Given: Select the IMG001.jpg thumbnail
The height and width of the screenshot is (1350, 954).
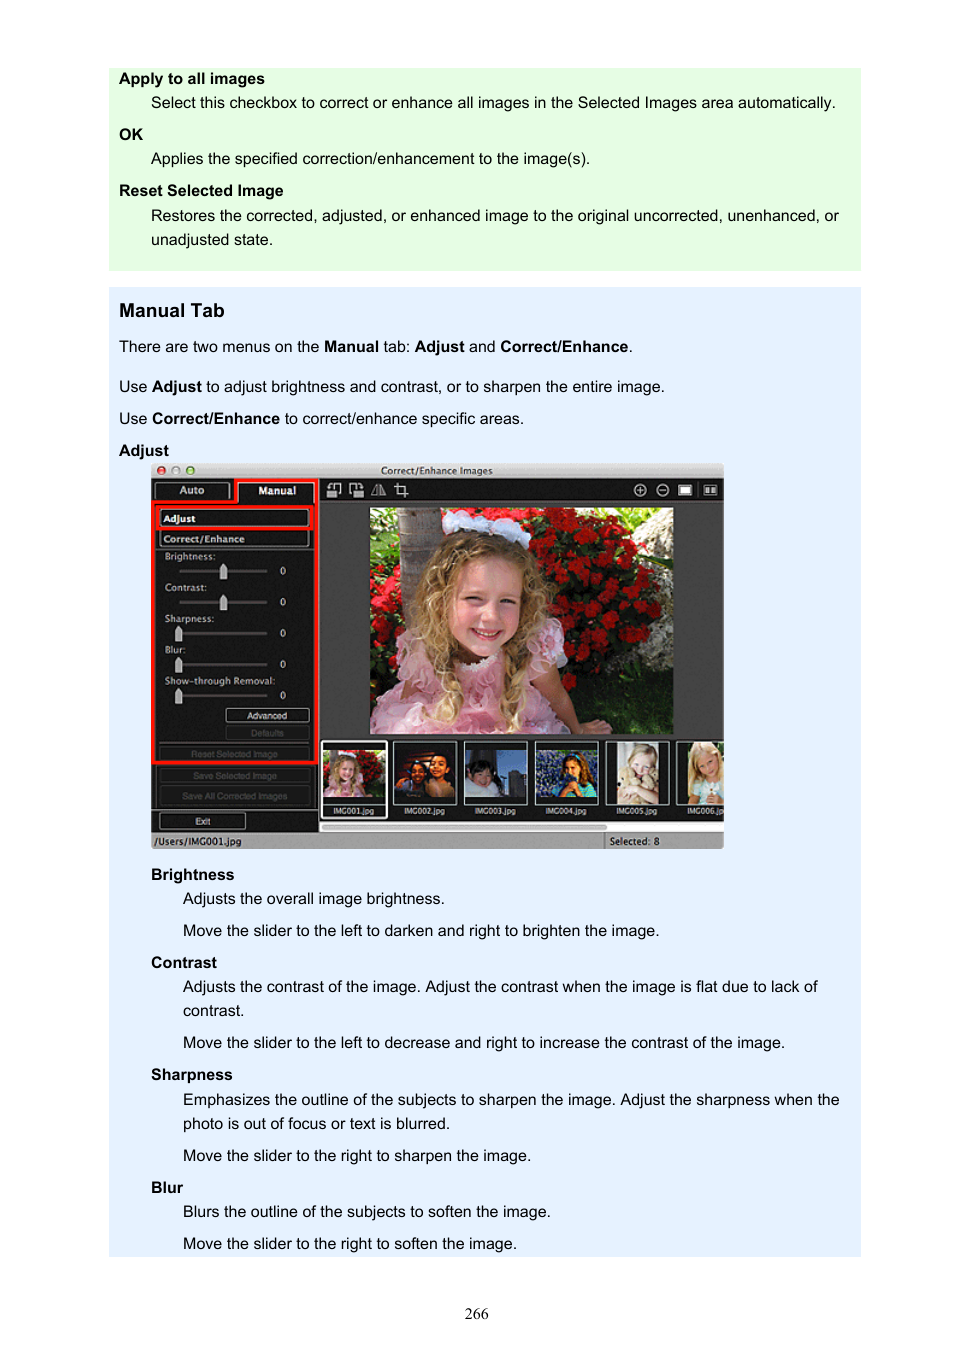Looking at the screenshot, I should click(x=354, y=779).
